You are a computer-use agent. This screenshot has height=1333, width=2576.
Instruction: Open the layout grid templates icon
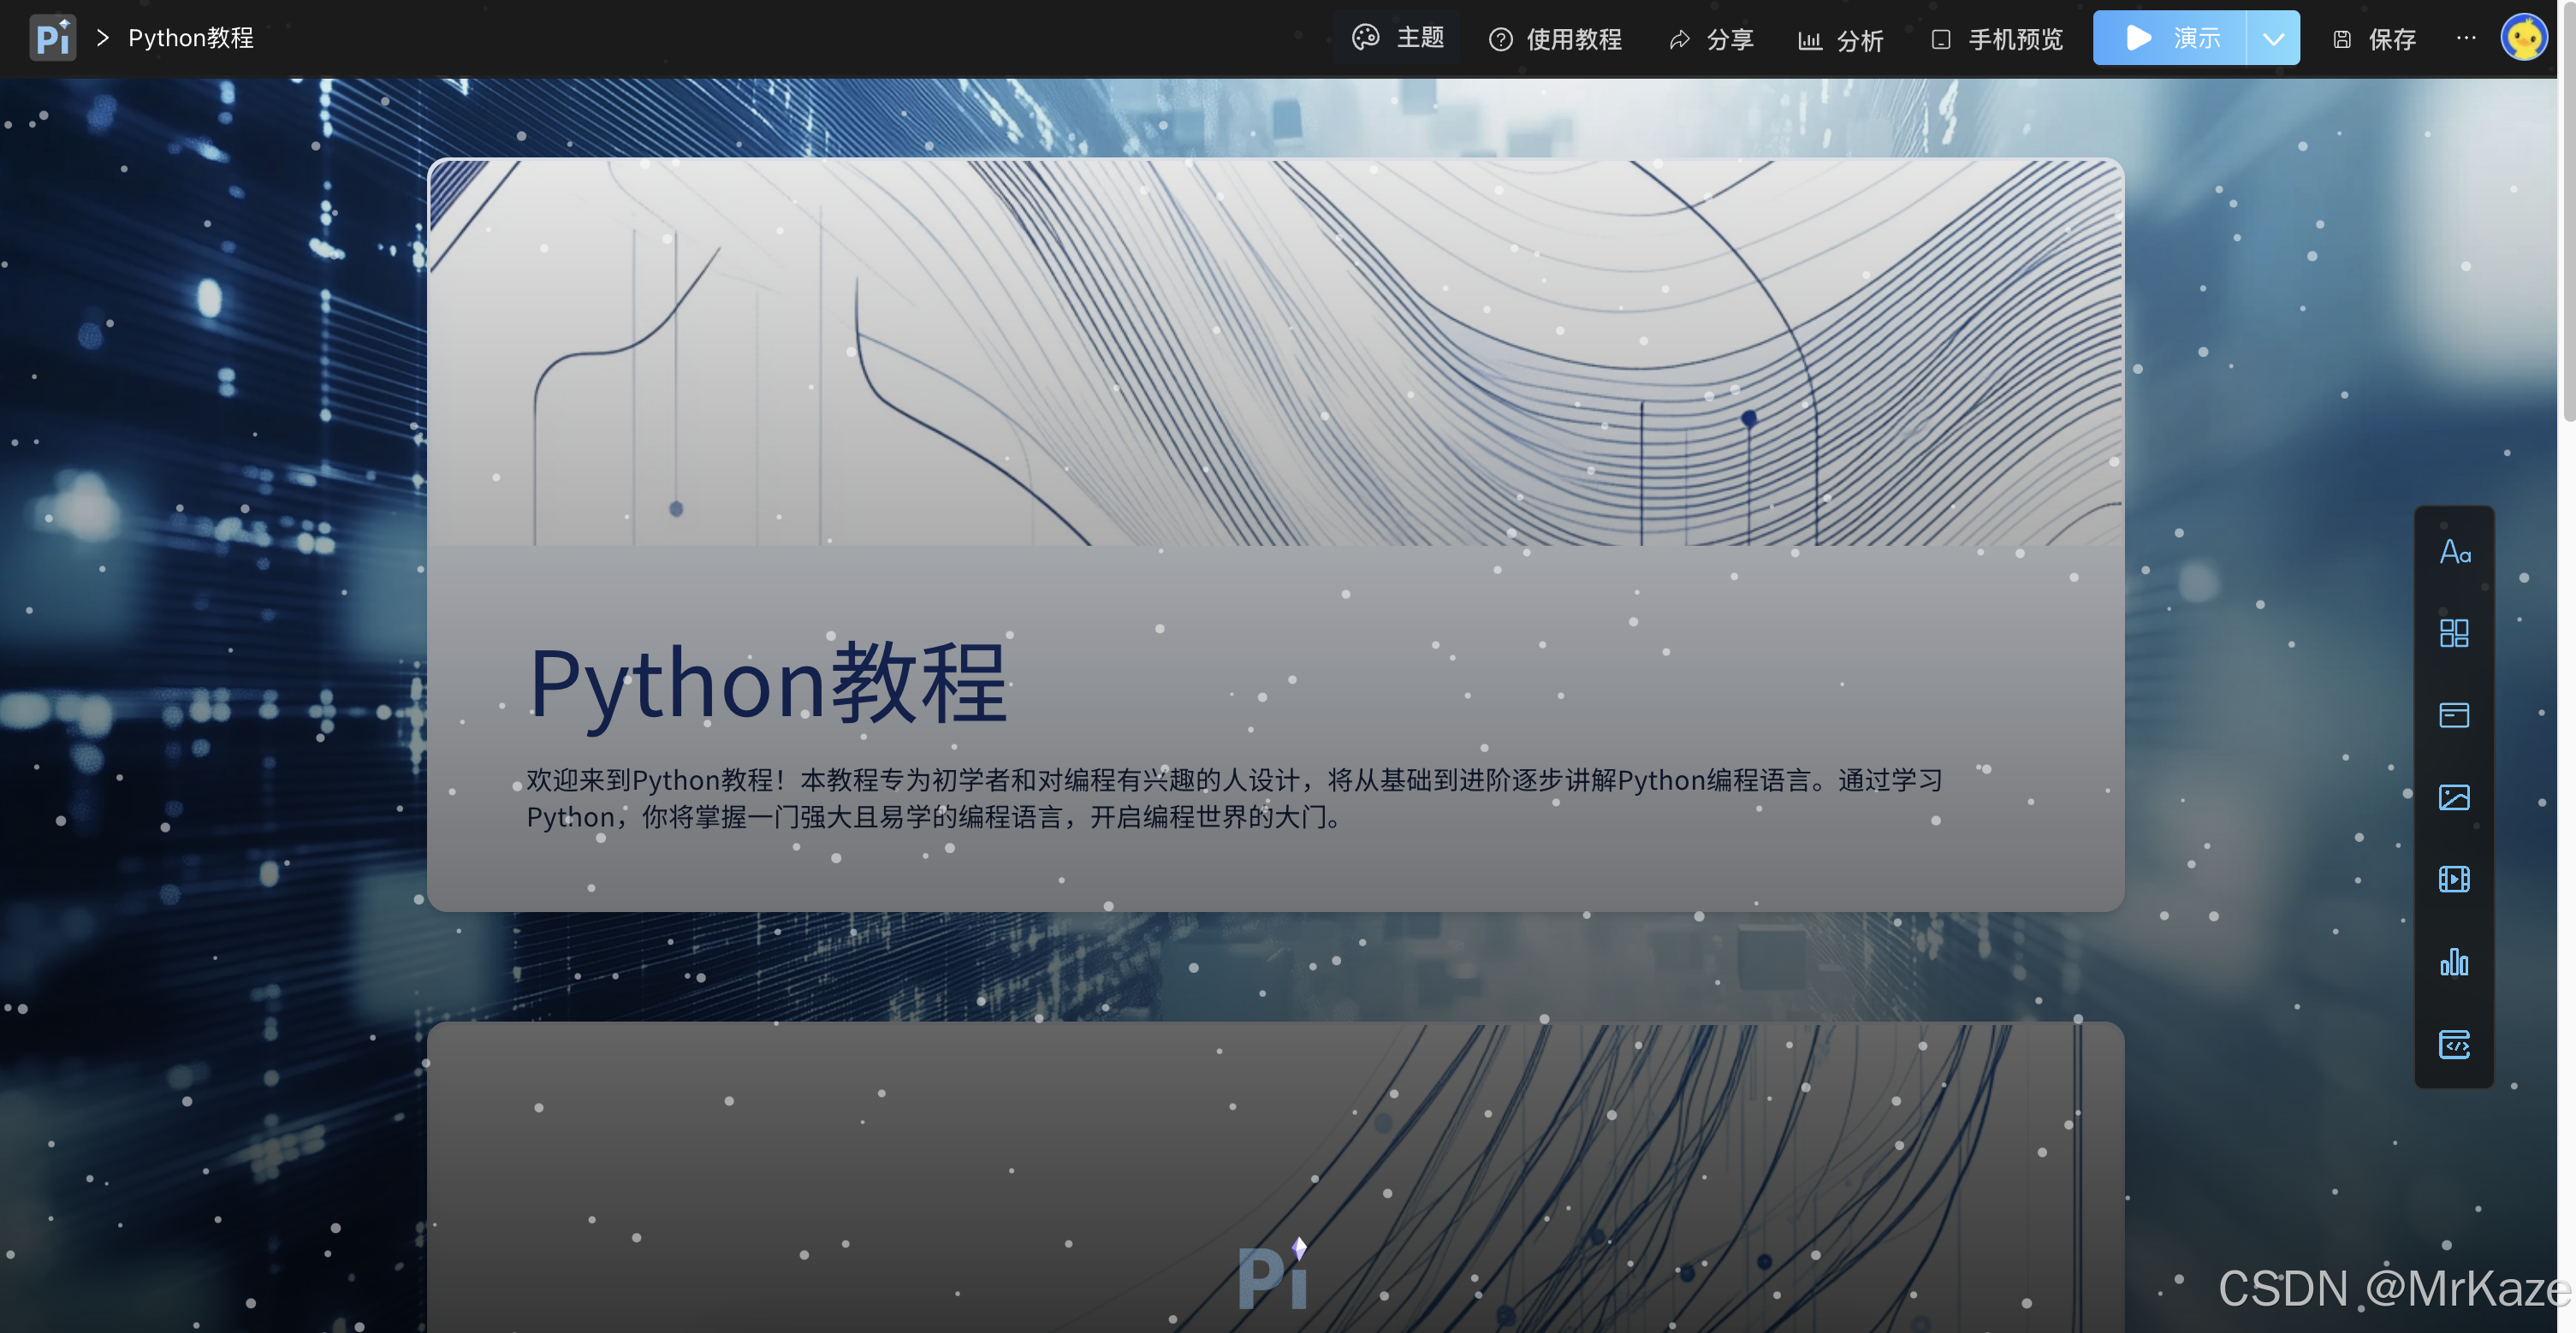pos(2454,633)
